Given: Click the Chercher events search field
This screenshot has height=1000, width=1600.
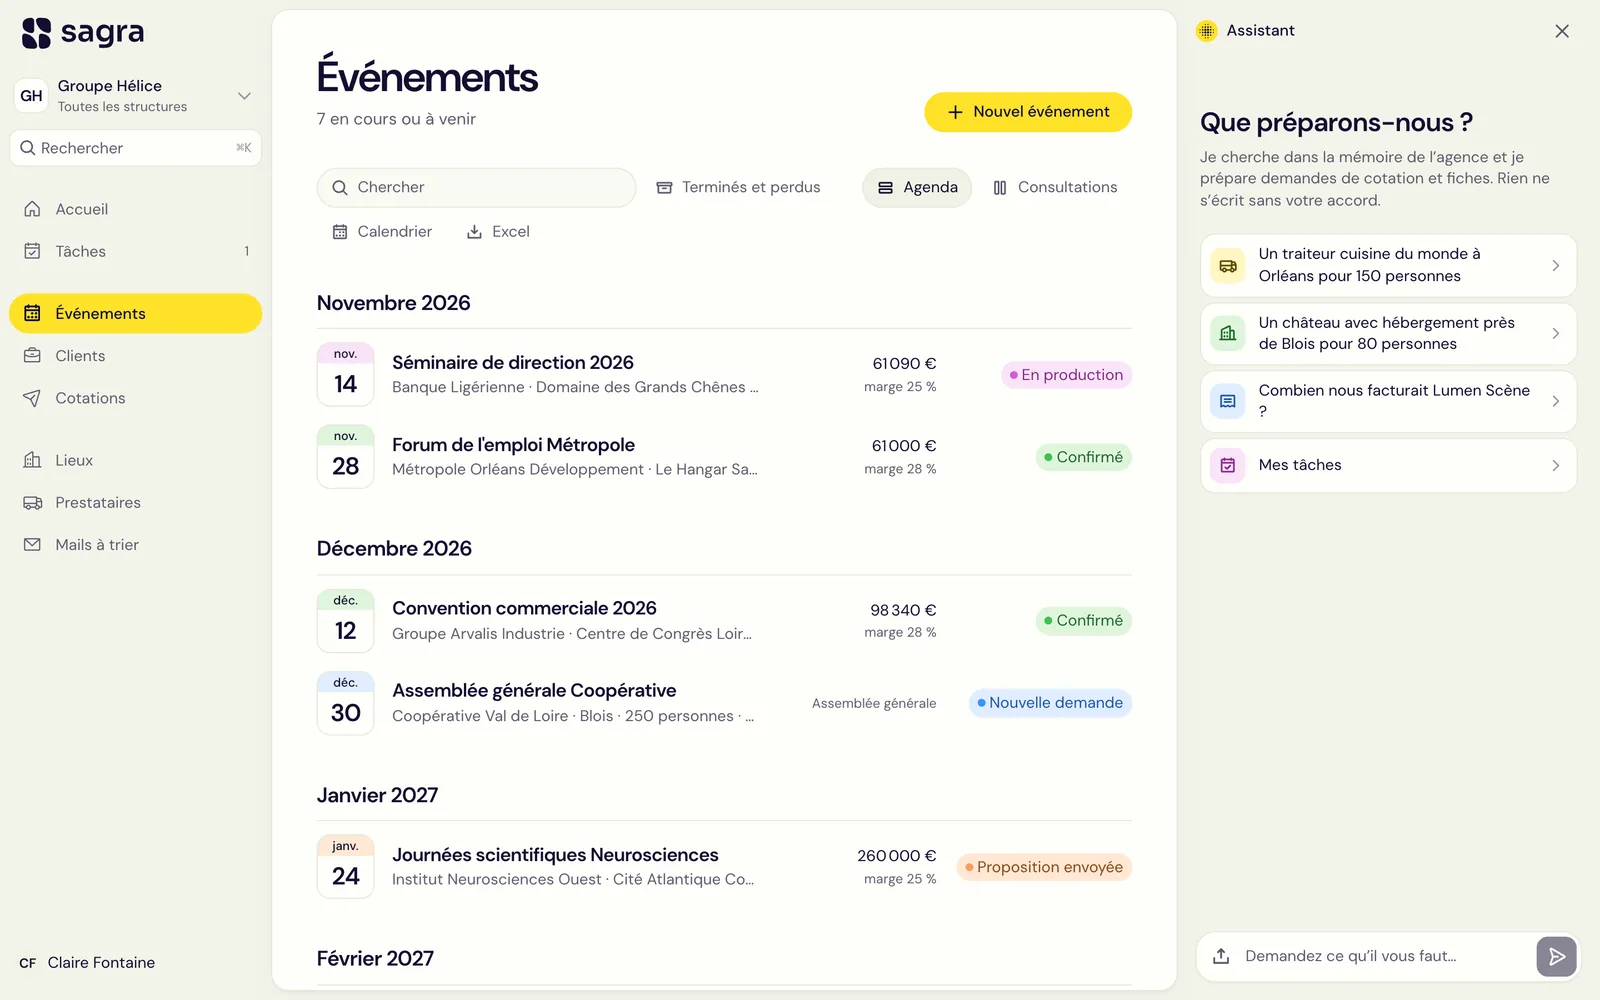Looking at the screenshot, I should [476, 188].
